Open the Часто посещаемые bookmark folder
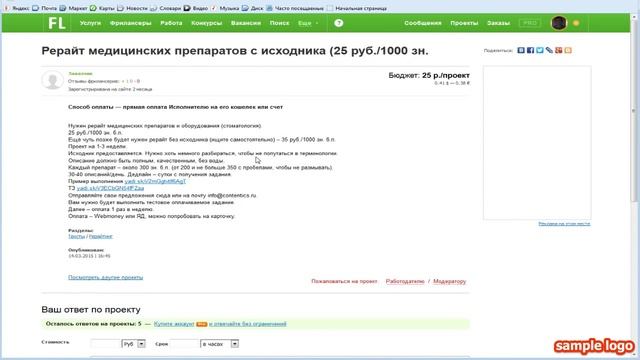Image resolution: width=640 pixels, height=360 pixels. pos(295,8)
